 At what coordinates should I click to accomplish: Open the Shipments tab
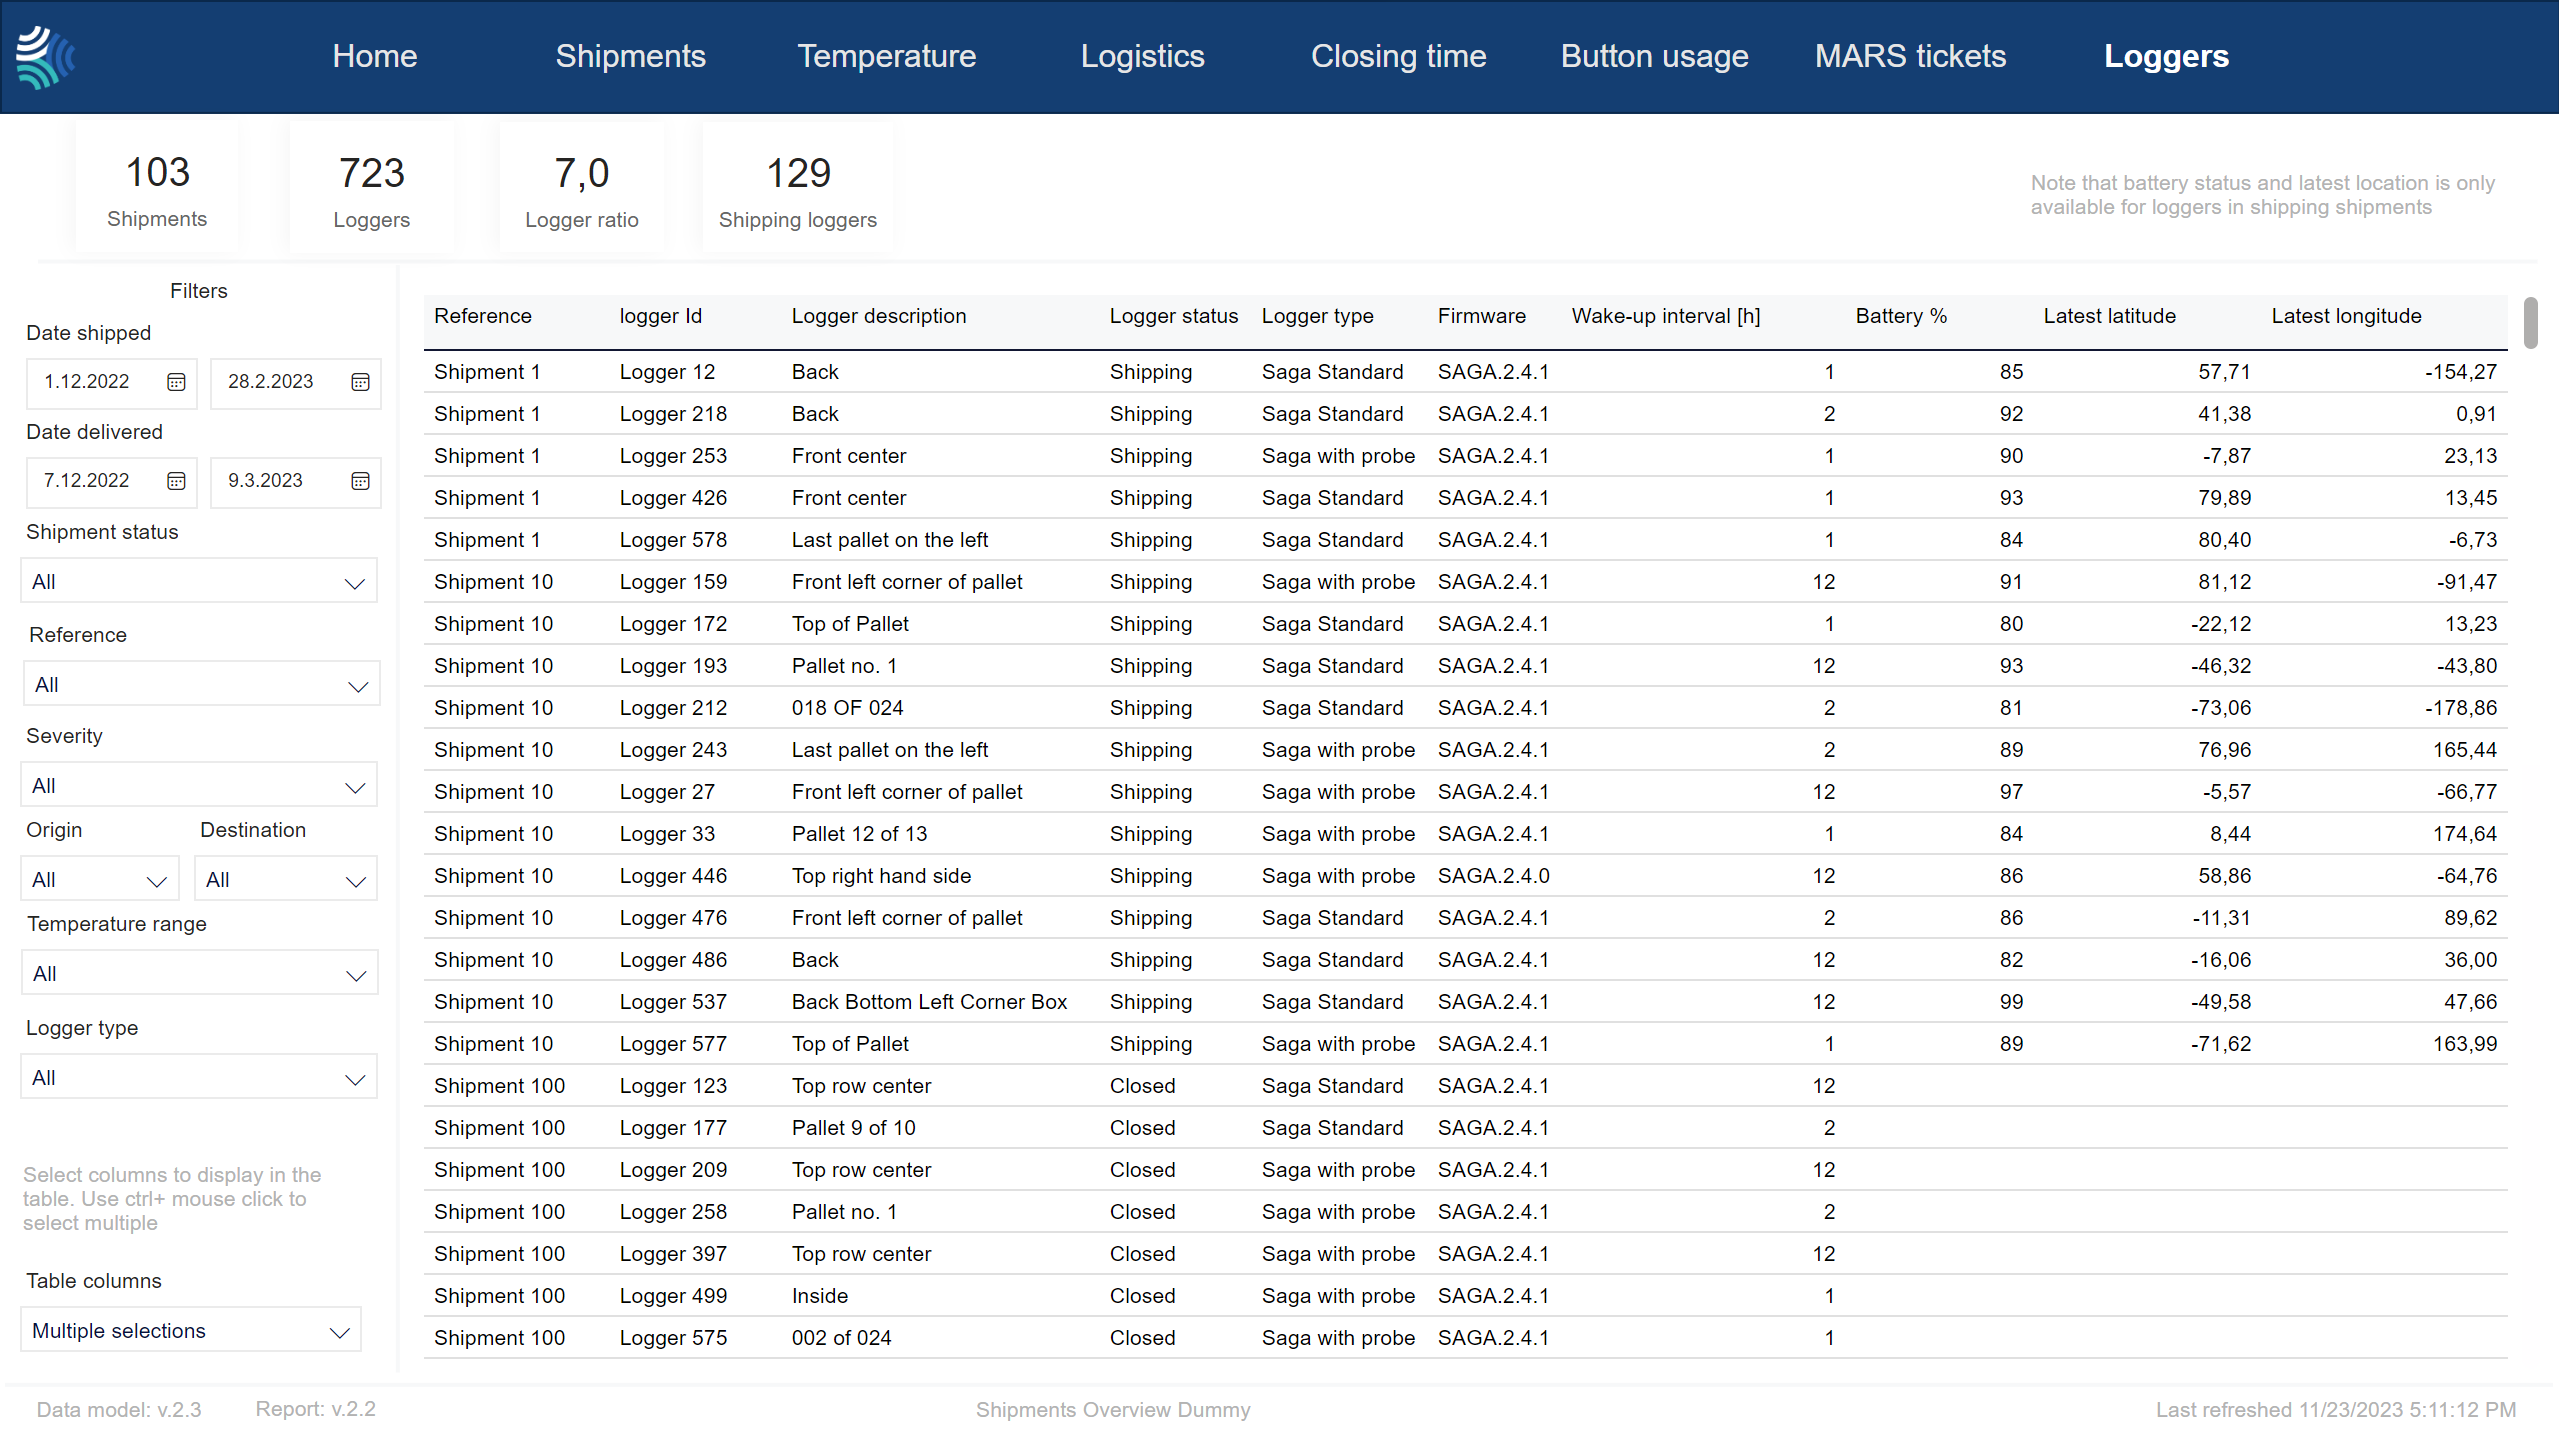coord(631,56)
